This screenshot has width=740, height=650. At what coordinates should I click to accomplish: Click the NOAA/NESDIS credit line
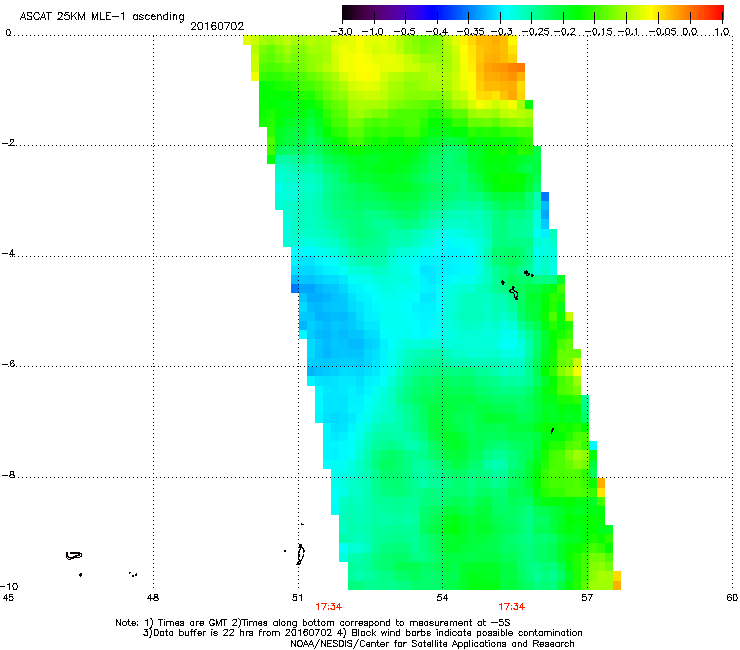point(432,644)
